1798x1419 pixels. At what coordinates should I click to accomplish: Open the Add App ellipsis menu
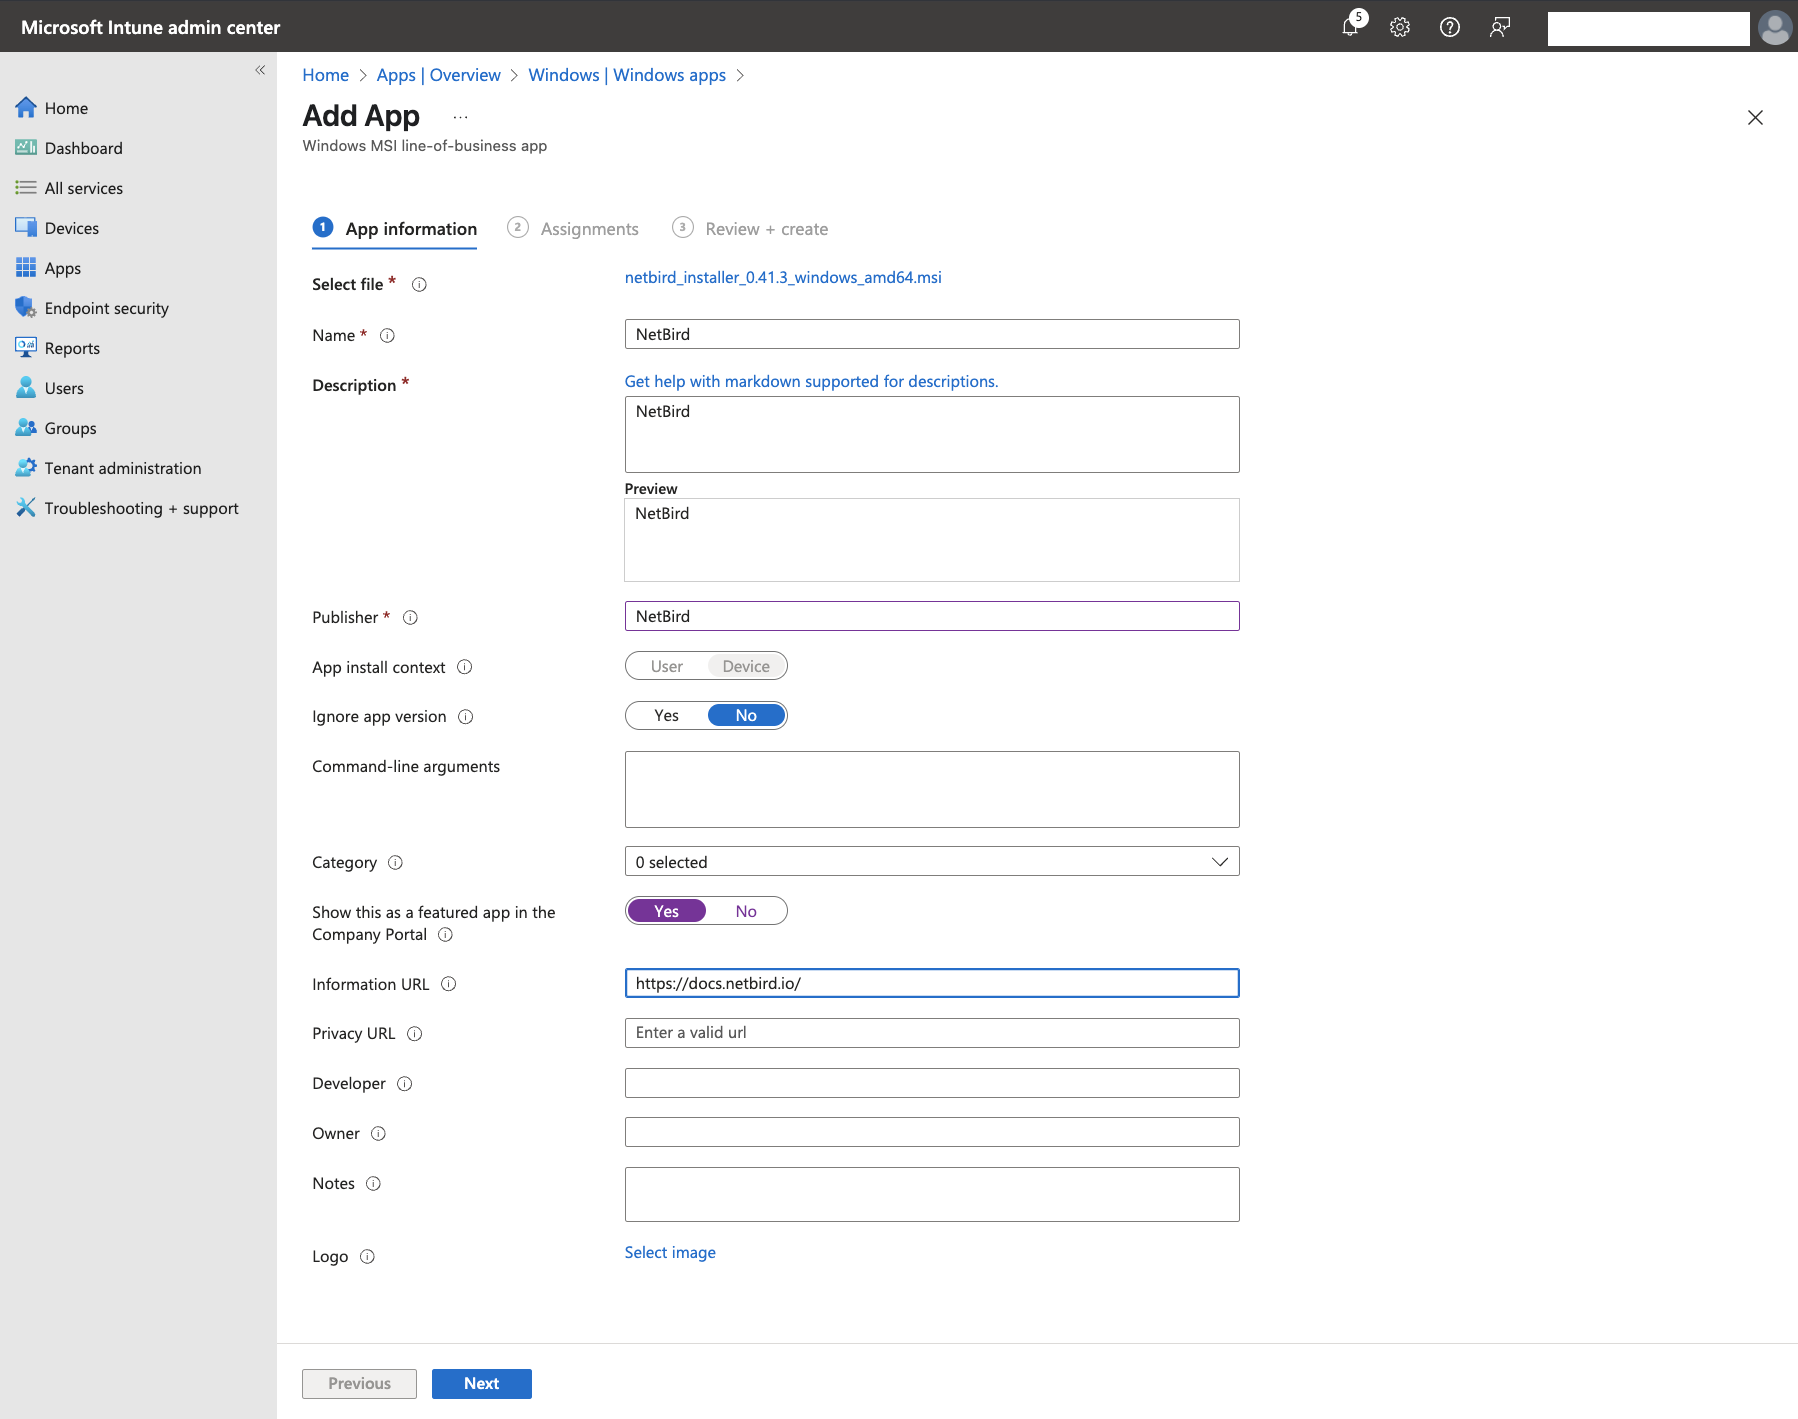pos(460,117)
